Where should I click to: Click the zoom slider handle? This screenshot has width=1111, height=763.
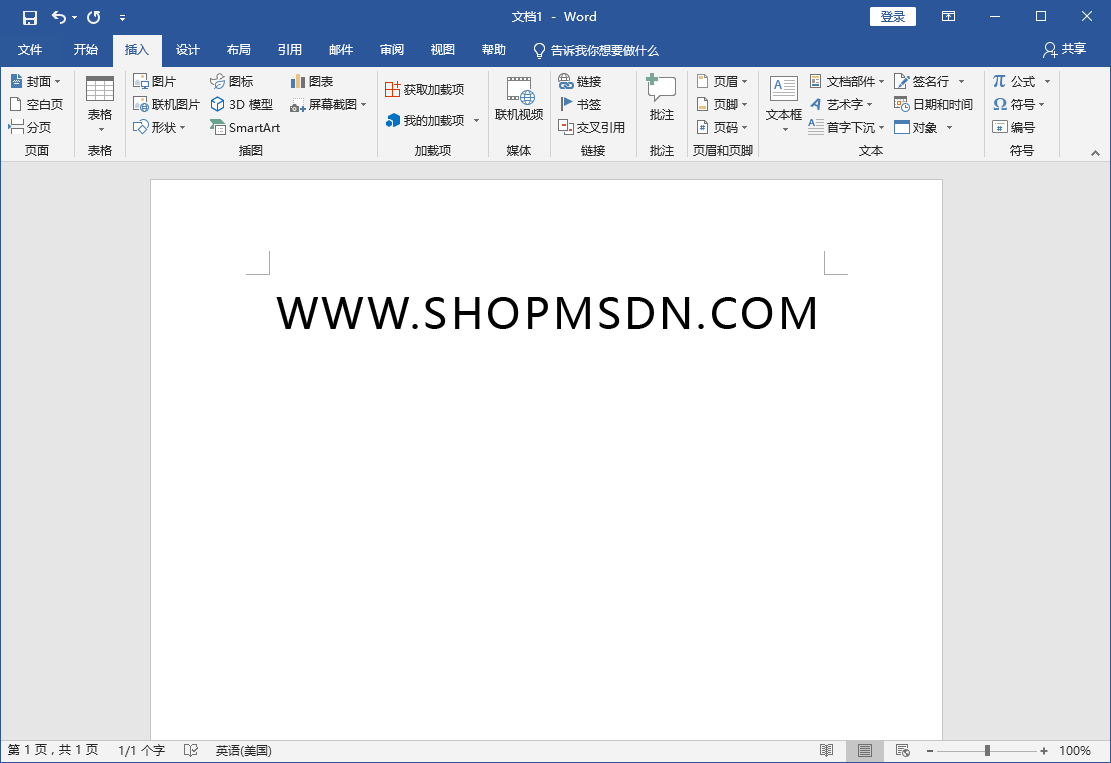coord(987,750)
